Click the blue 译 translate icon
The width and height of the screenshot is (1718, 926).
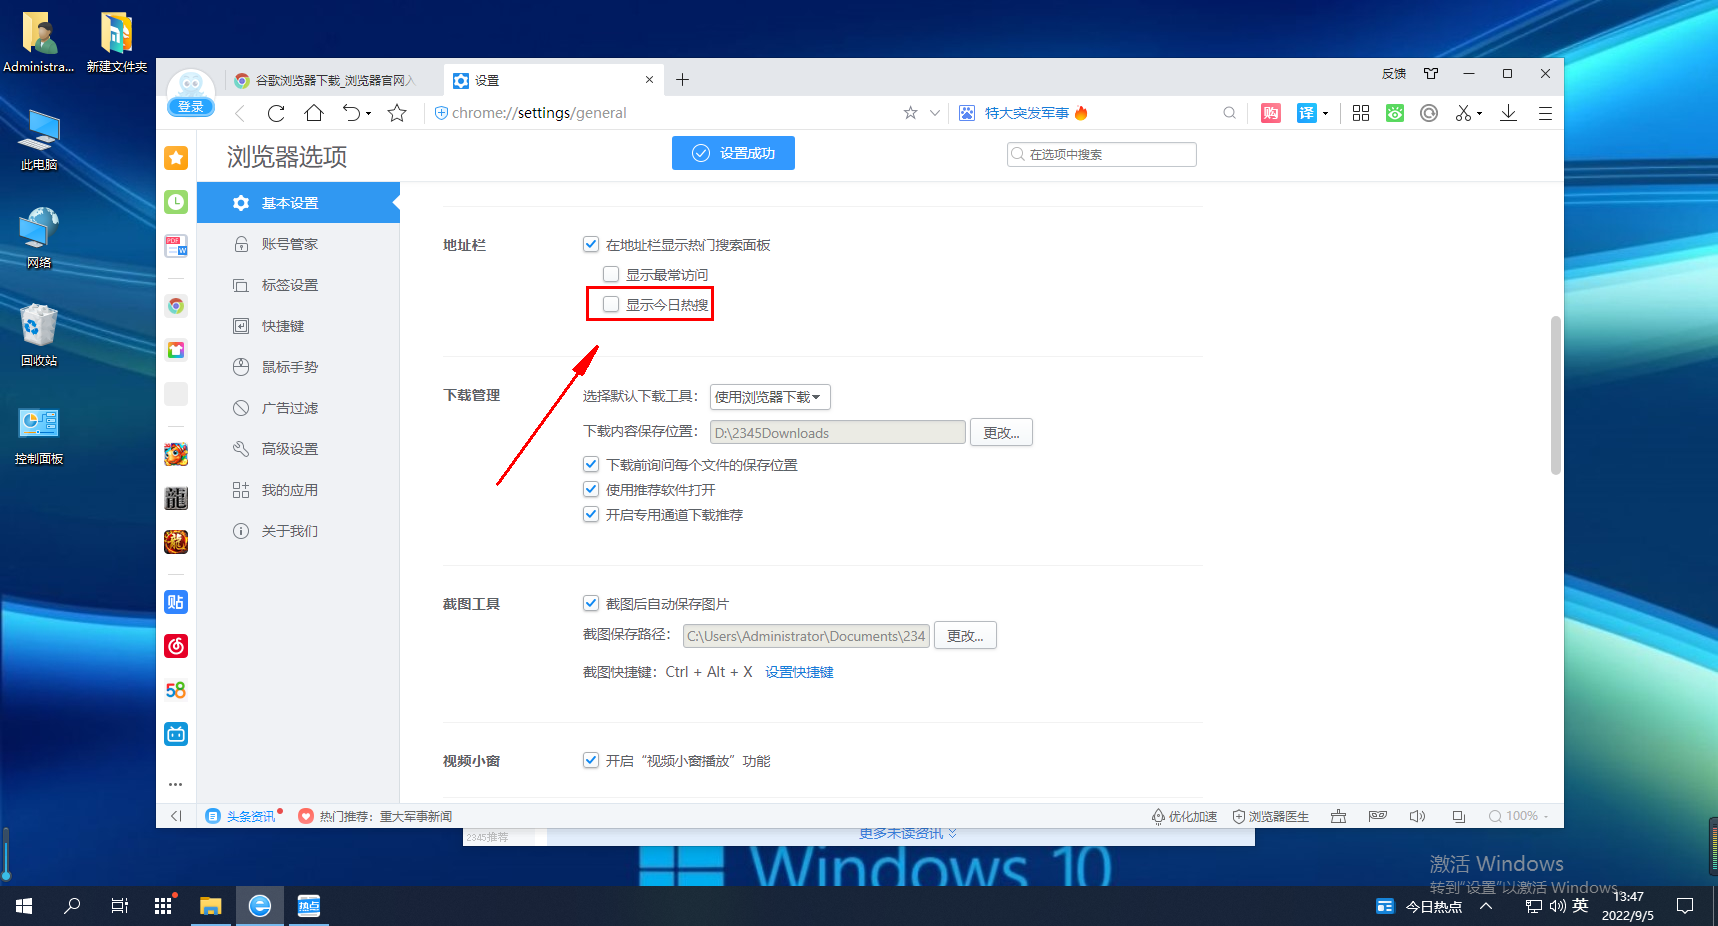click(1307, 113)
